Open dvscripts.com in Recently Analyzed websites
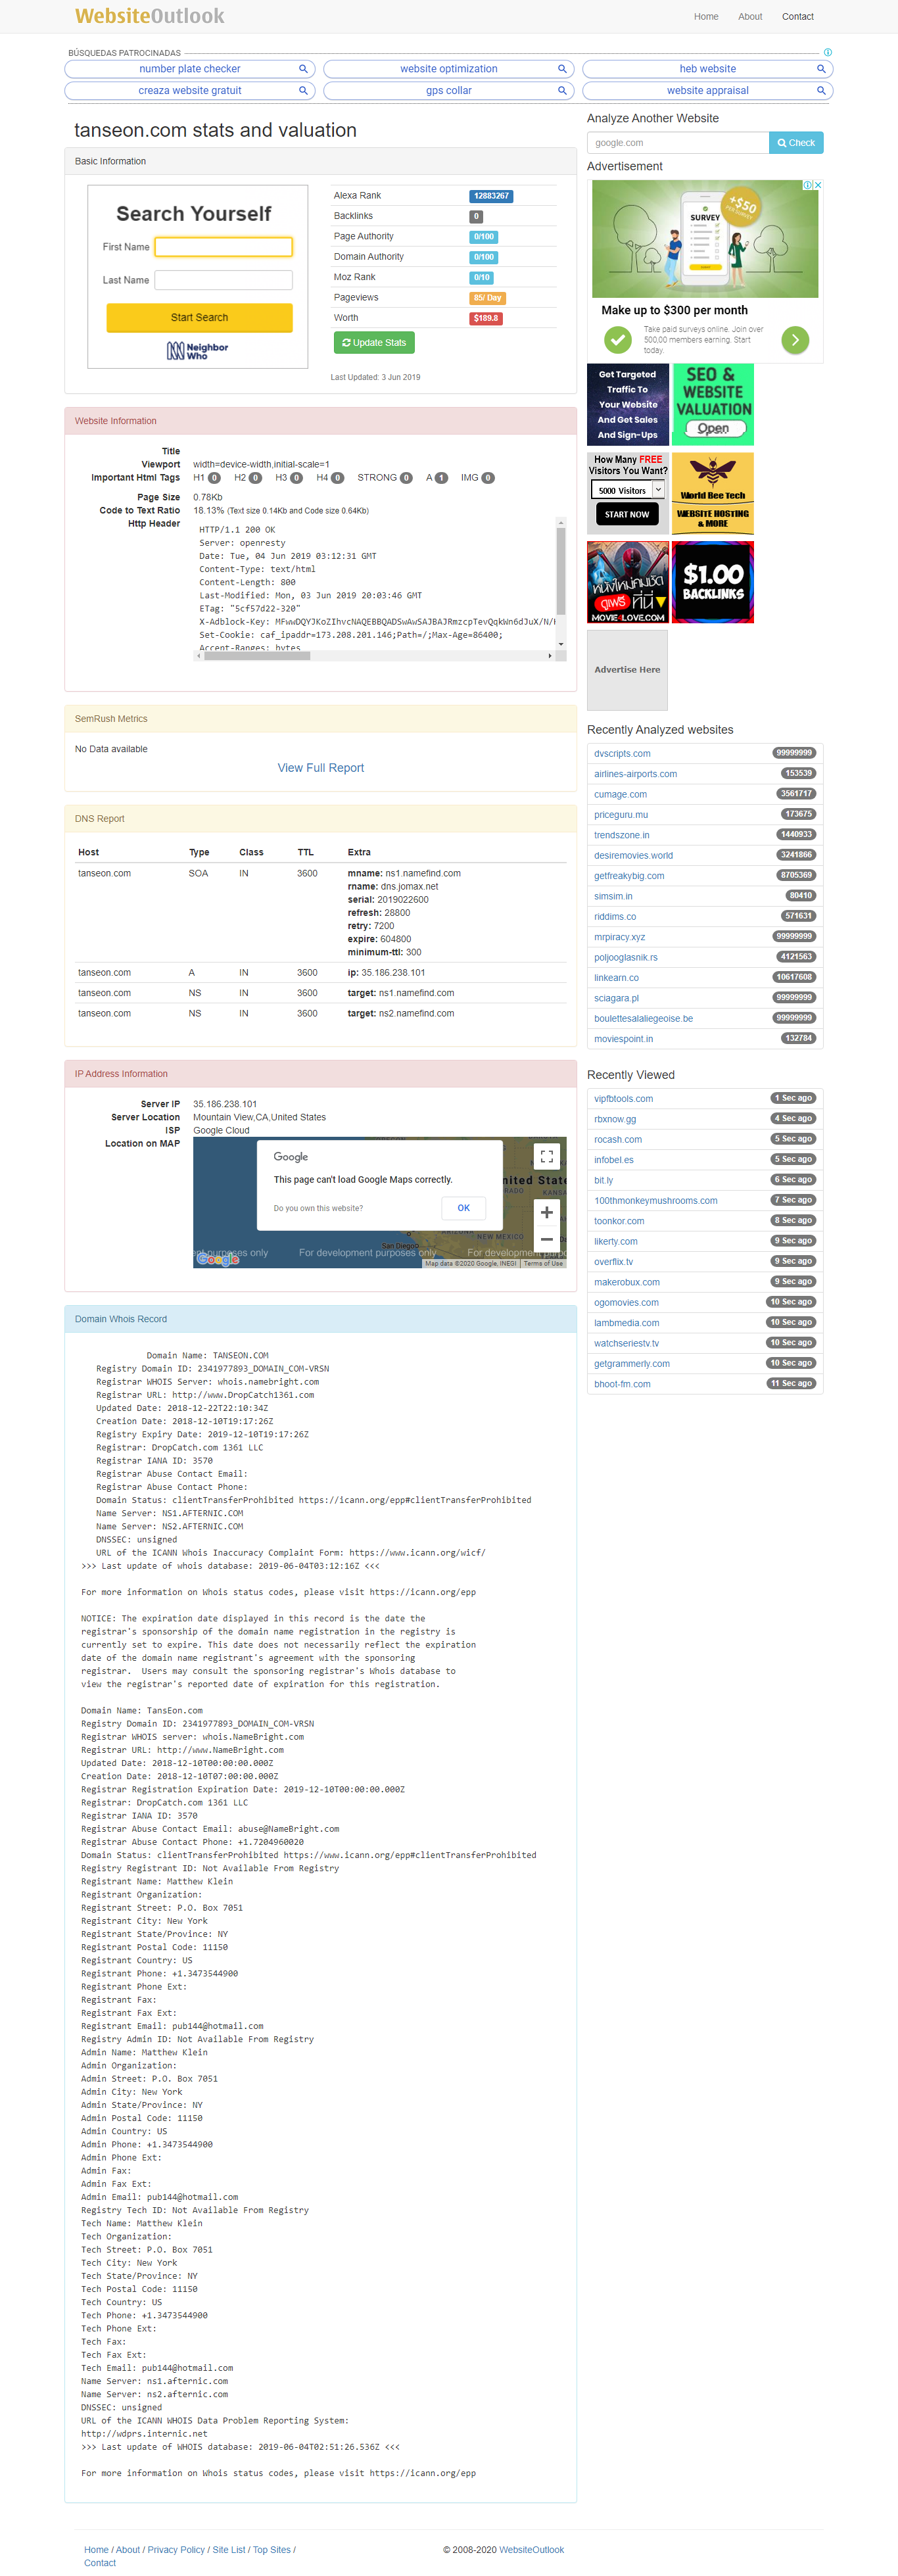Viewport: 898px width, 2576px height. click(x=622, y=754)
